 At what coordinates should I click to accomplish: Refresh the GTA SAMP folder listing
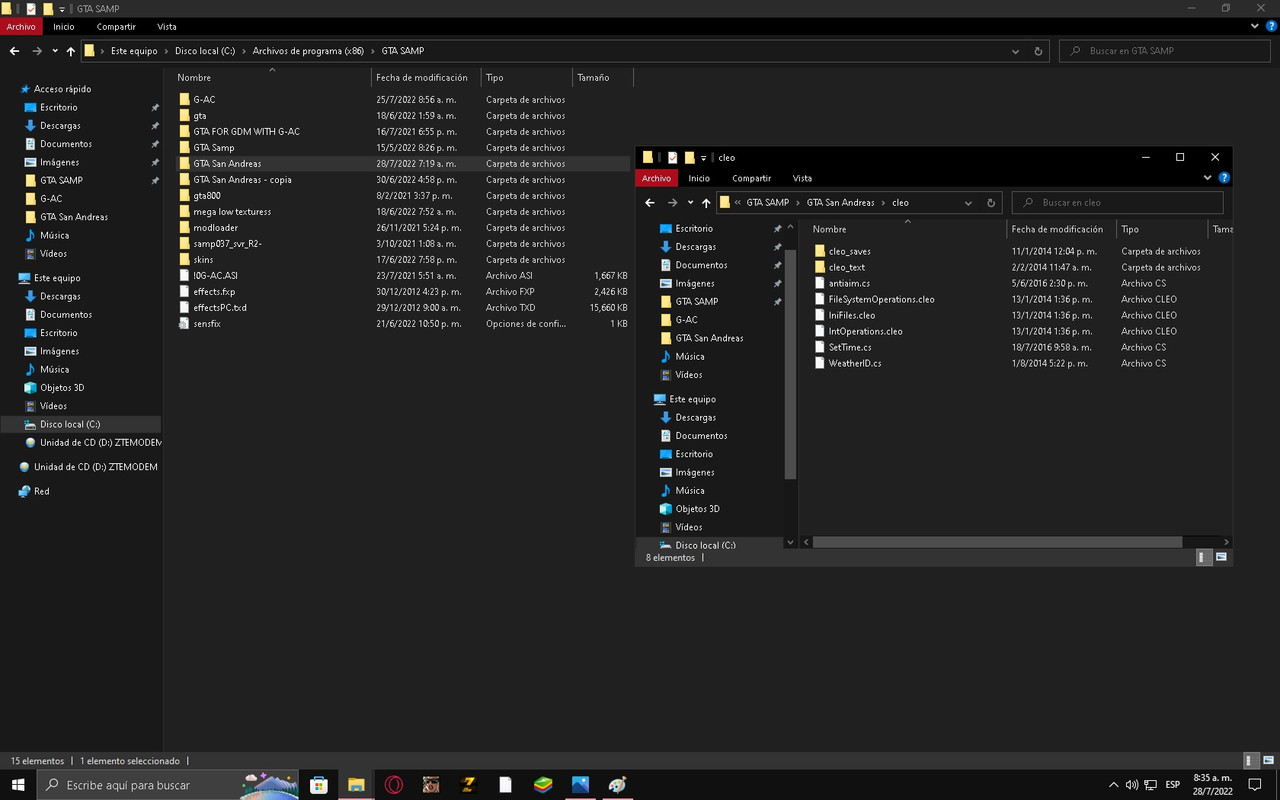1038,51
